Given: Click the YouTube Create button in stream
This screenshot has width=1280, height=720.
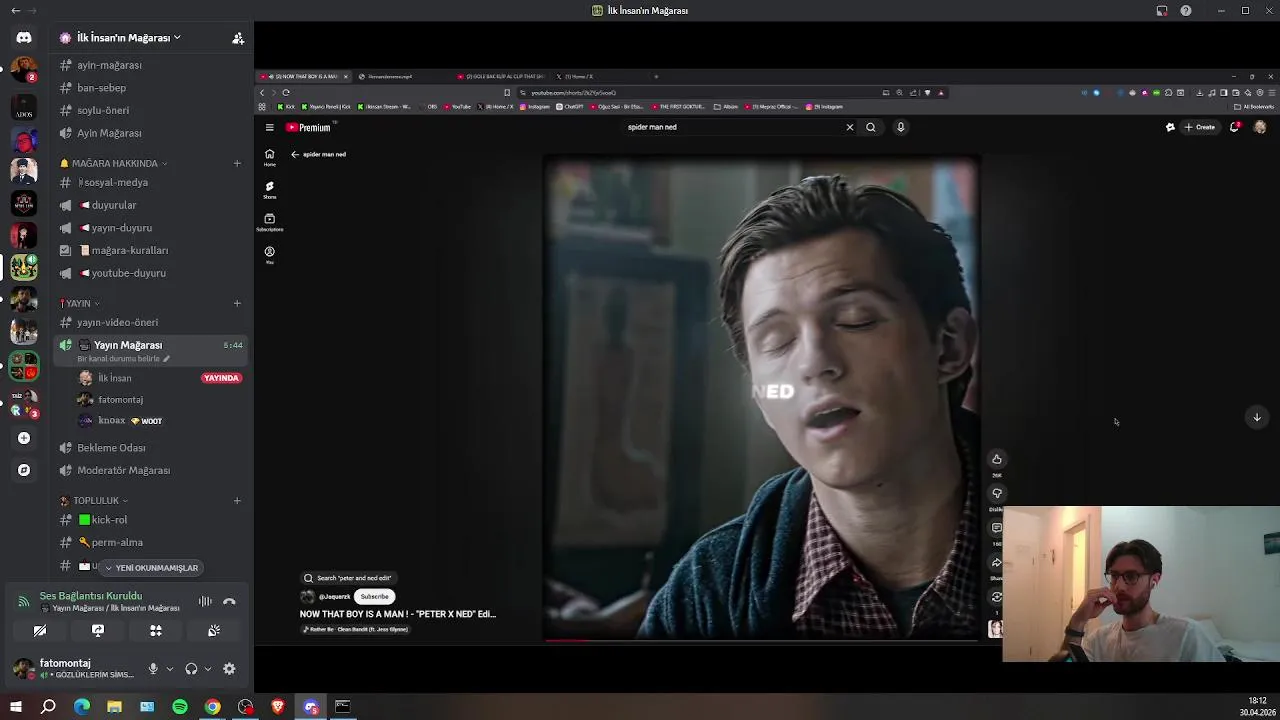Looking at the screenshot, I should (1199, 127).
